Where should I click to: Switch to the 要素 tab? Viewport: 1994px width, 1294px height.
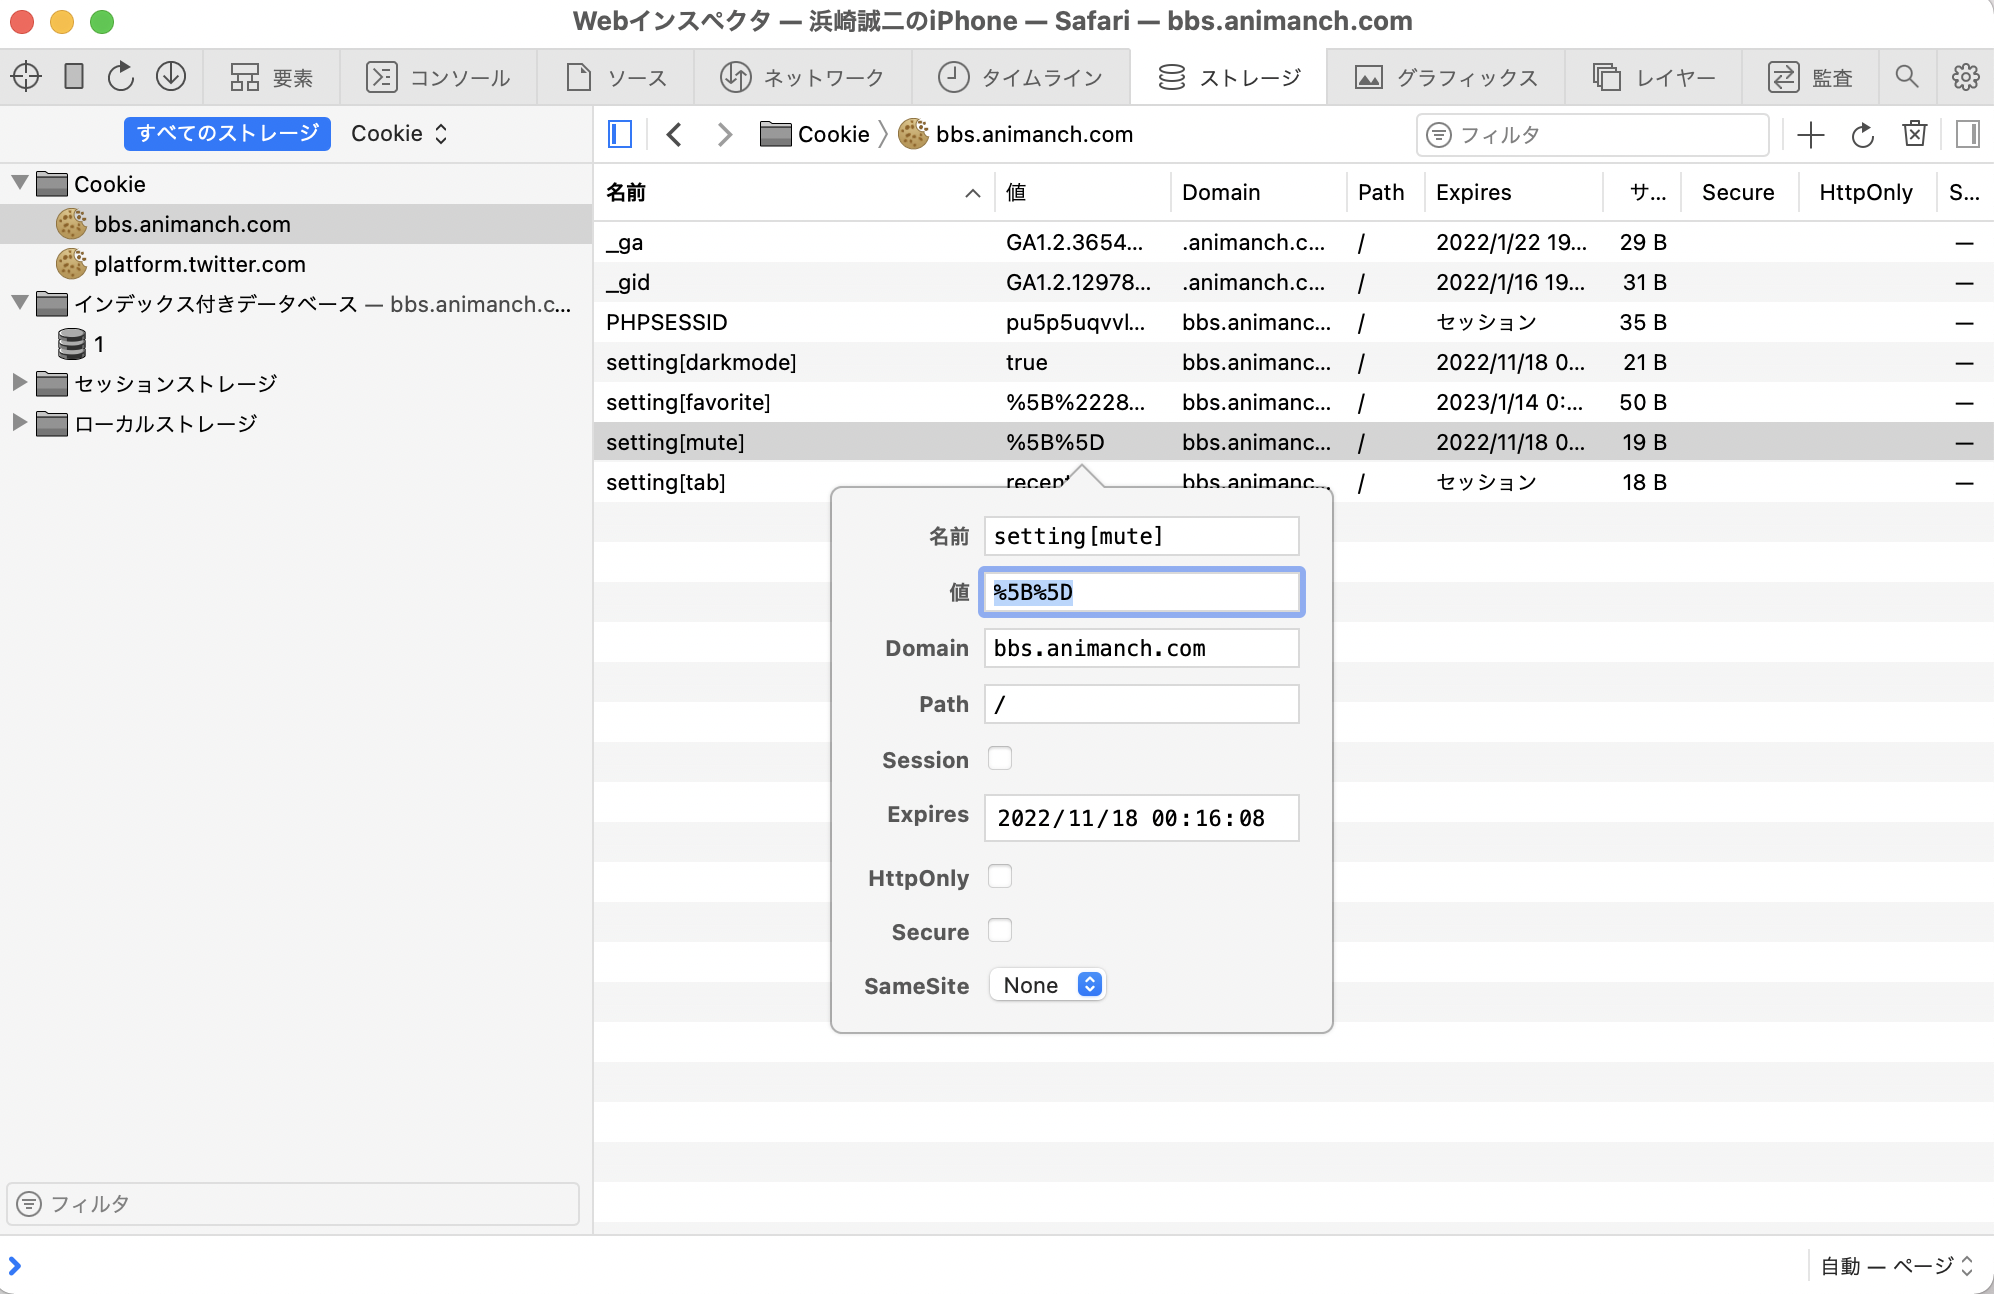272,77
